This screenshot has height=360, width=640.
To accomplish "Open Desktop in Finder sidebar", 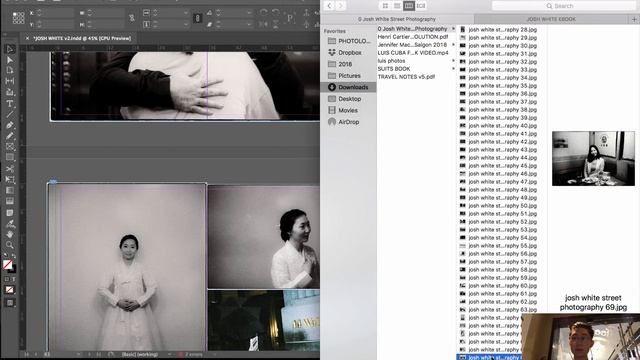I will click(x=344, y=99).
